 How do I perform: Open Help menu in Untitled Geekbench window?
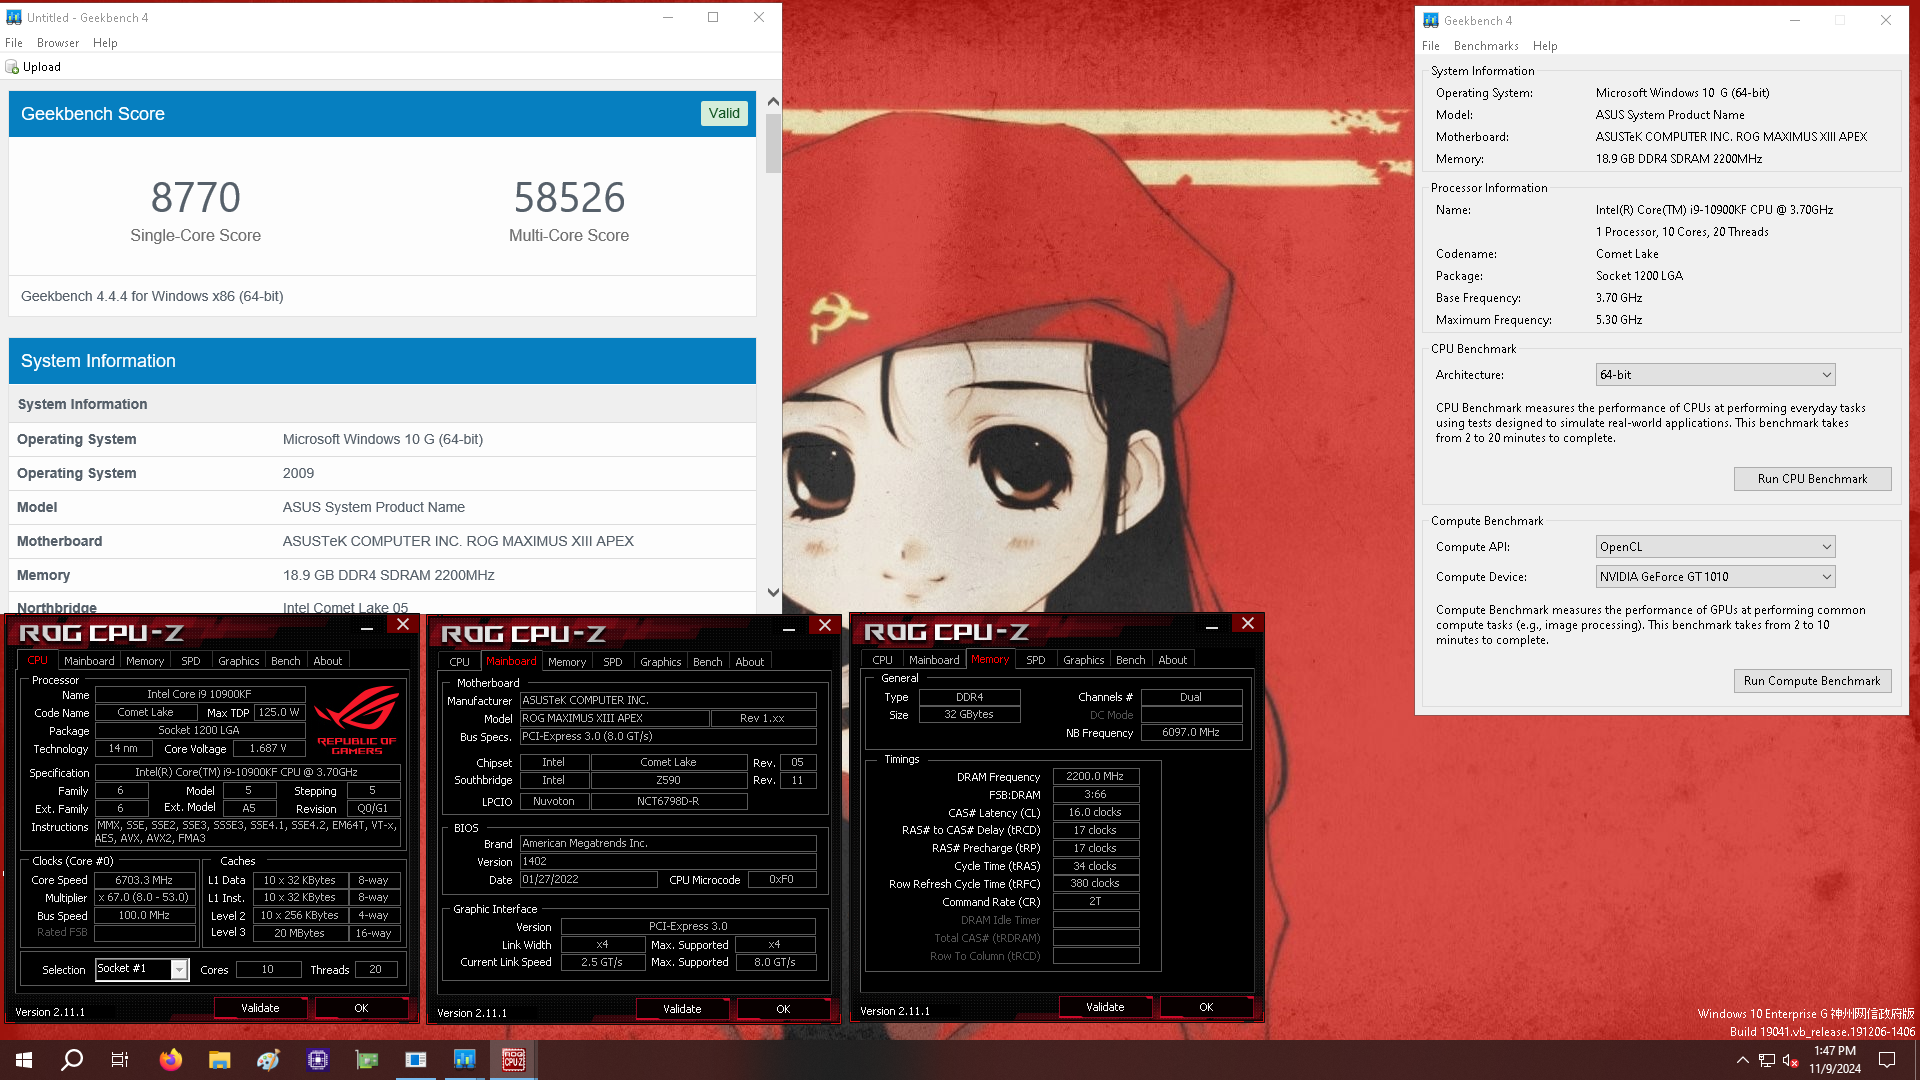(105, 43)
